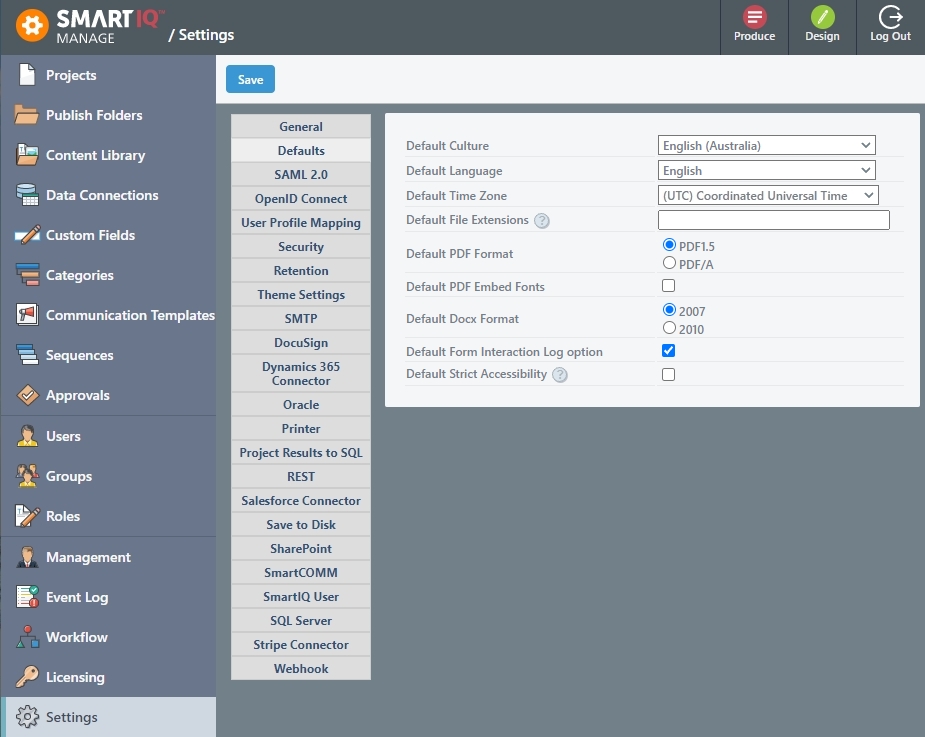
Task: Open the Produce icon
Action: [754, 17]
